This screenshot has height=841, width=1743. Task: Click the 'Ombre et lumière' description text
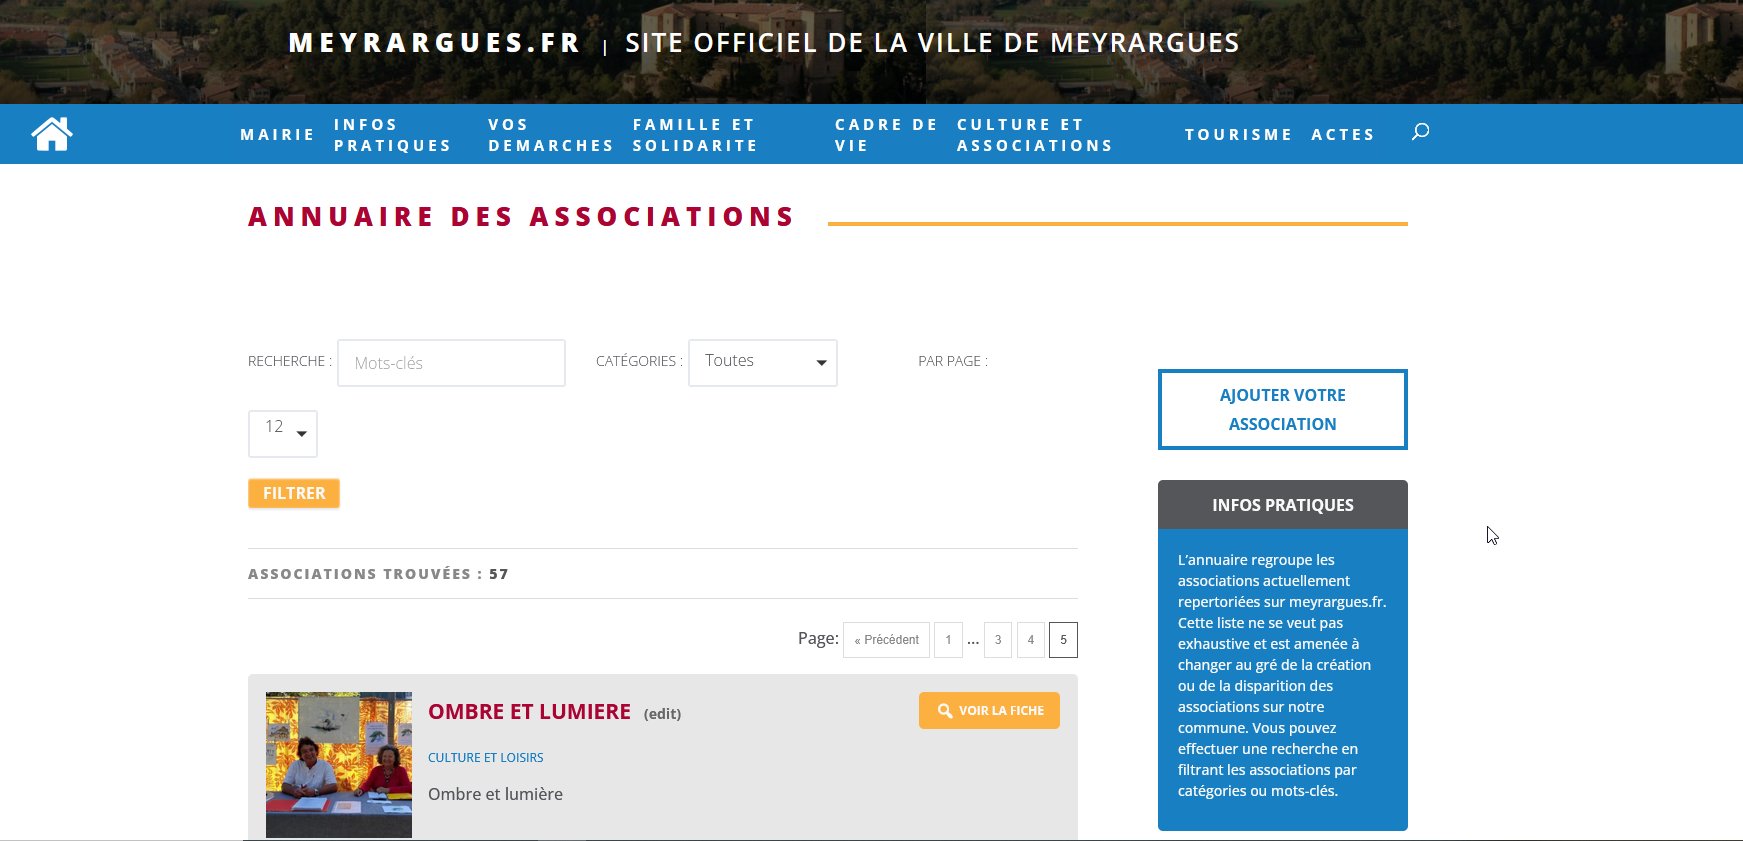pos(495,794)
